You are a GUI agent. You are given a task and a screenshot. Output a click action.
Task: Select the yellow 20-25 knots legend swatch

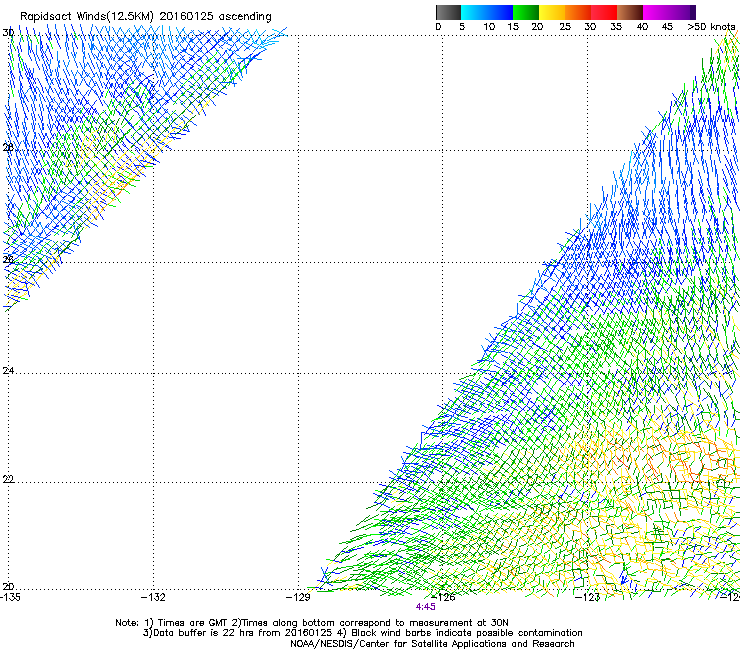tap(552, 12)
